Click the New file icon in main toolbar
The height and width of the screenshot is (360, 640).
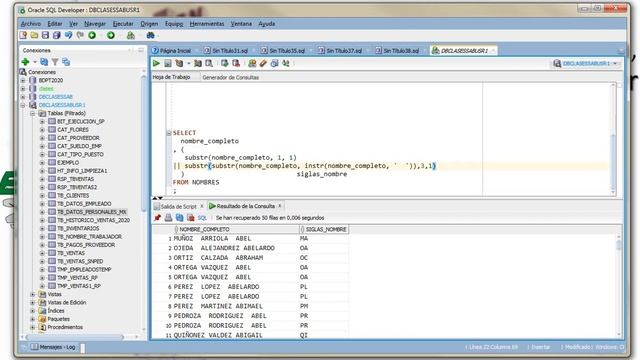point(23,36)
